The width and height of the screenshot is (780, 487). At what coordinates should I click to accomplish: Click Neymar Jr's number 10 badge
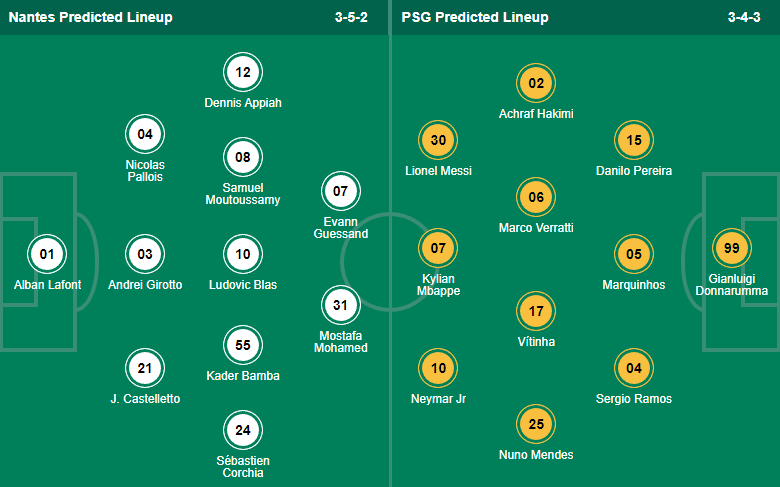(x=438, y=368)
